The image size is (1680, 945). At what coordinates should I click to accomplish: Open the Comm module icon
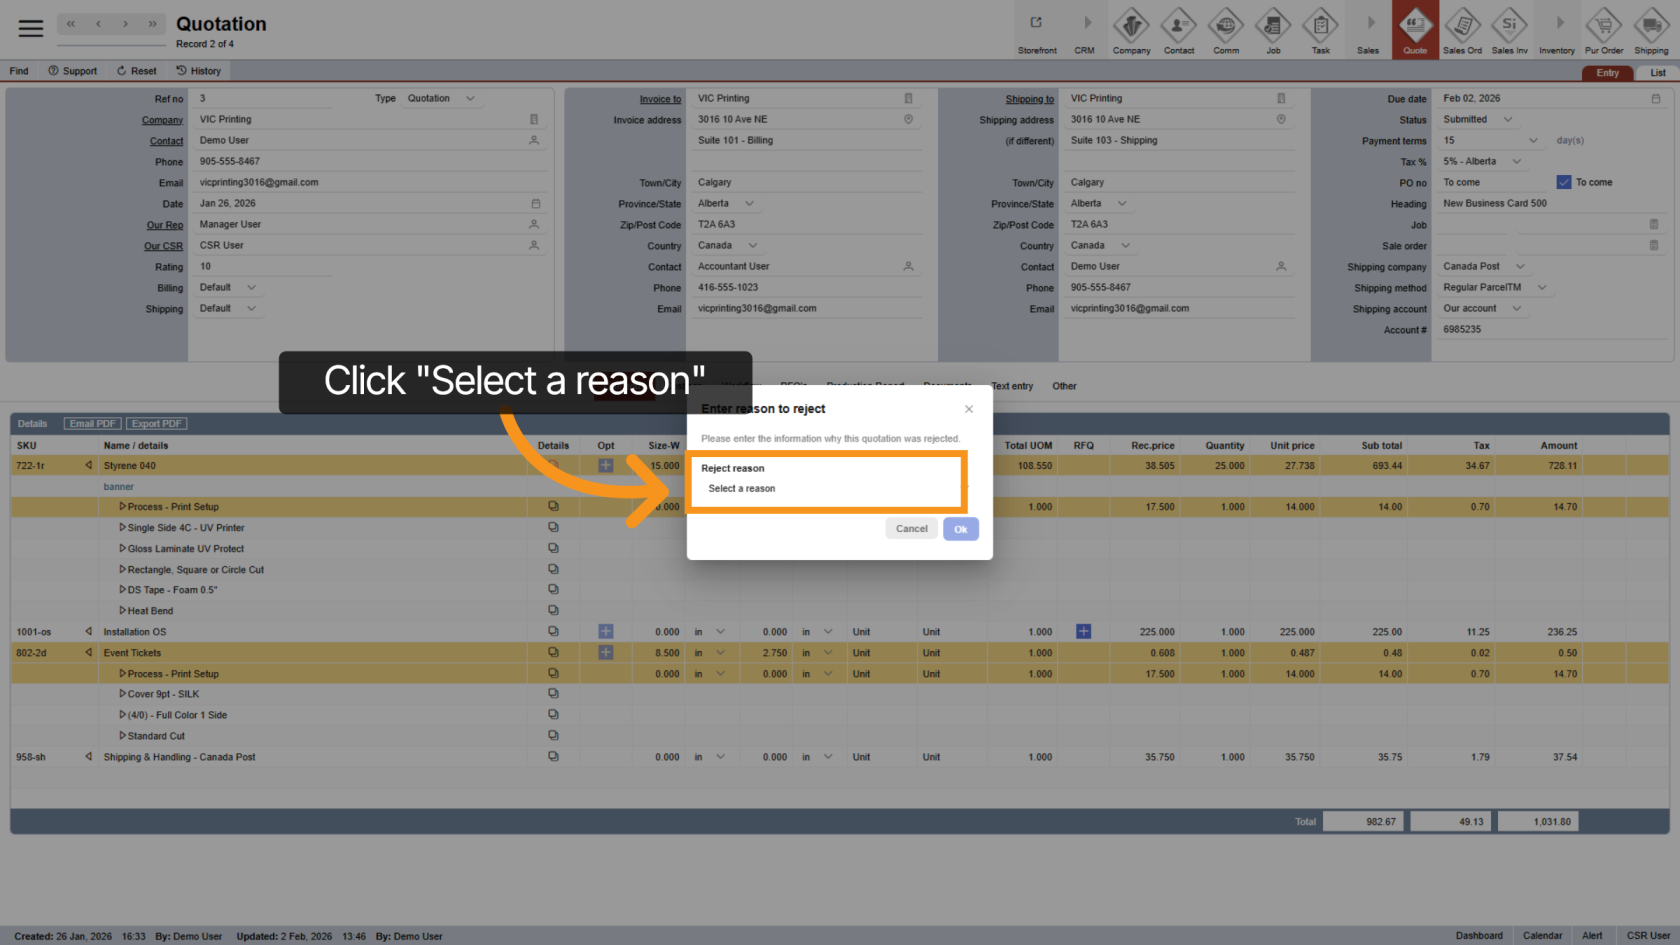pos(1226,28)
